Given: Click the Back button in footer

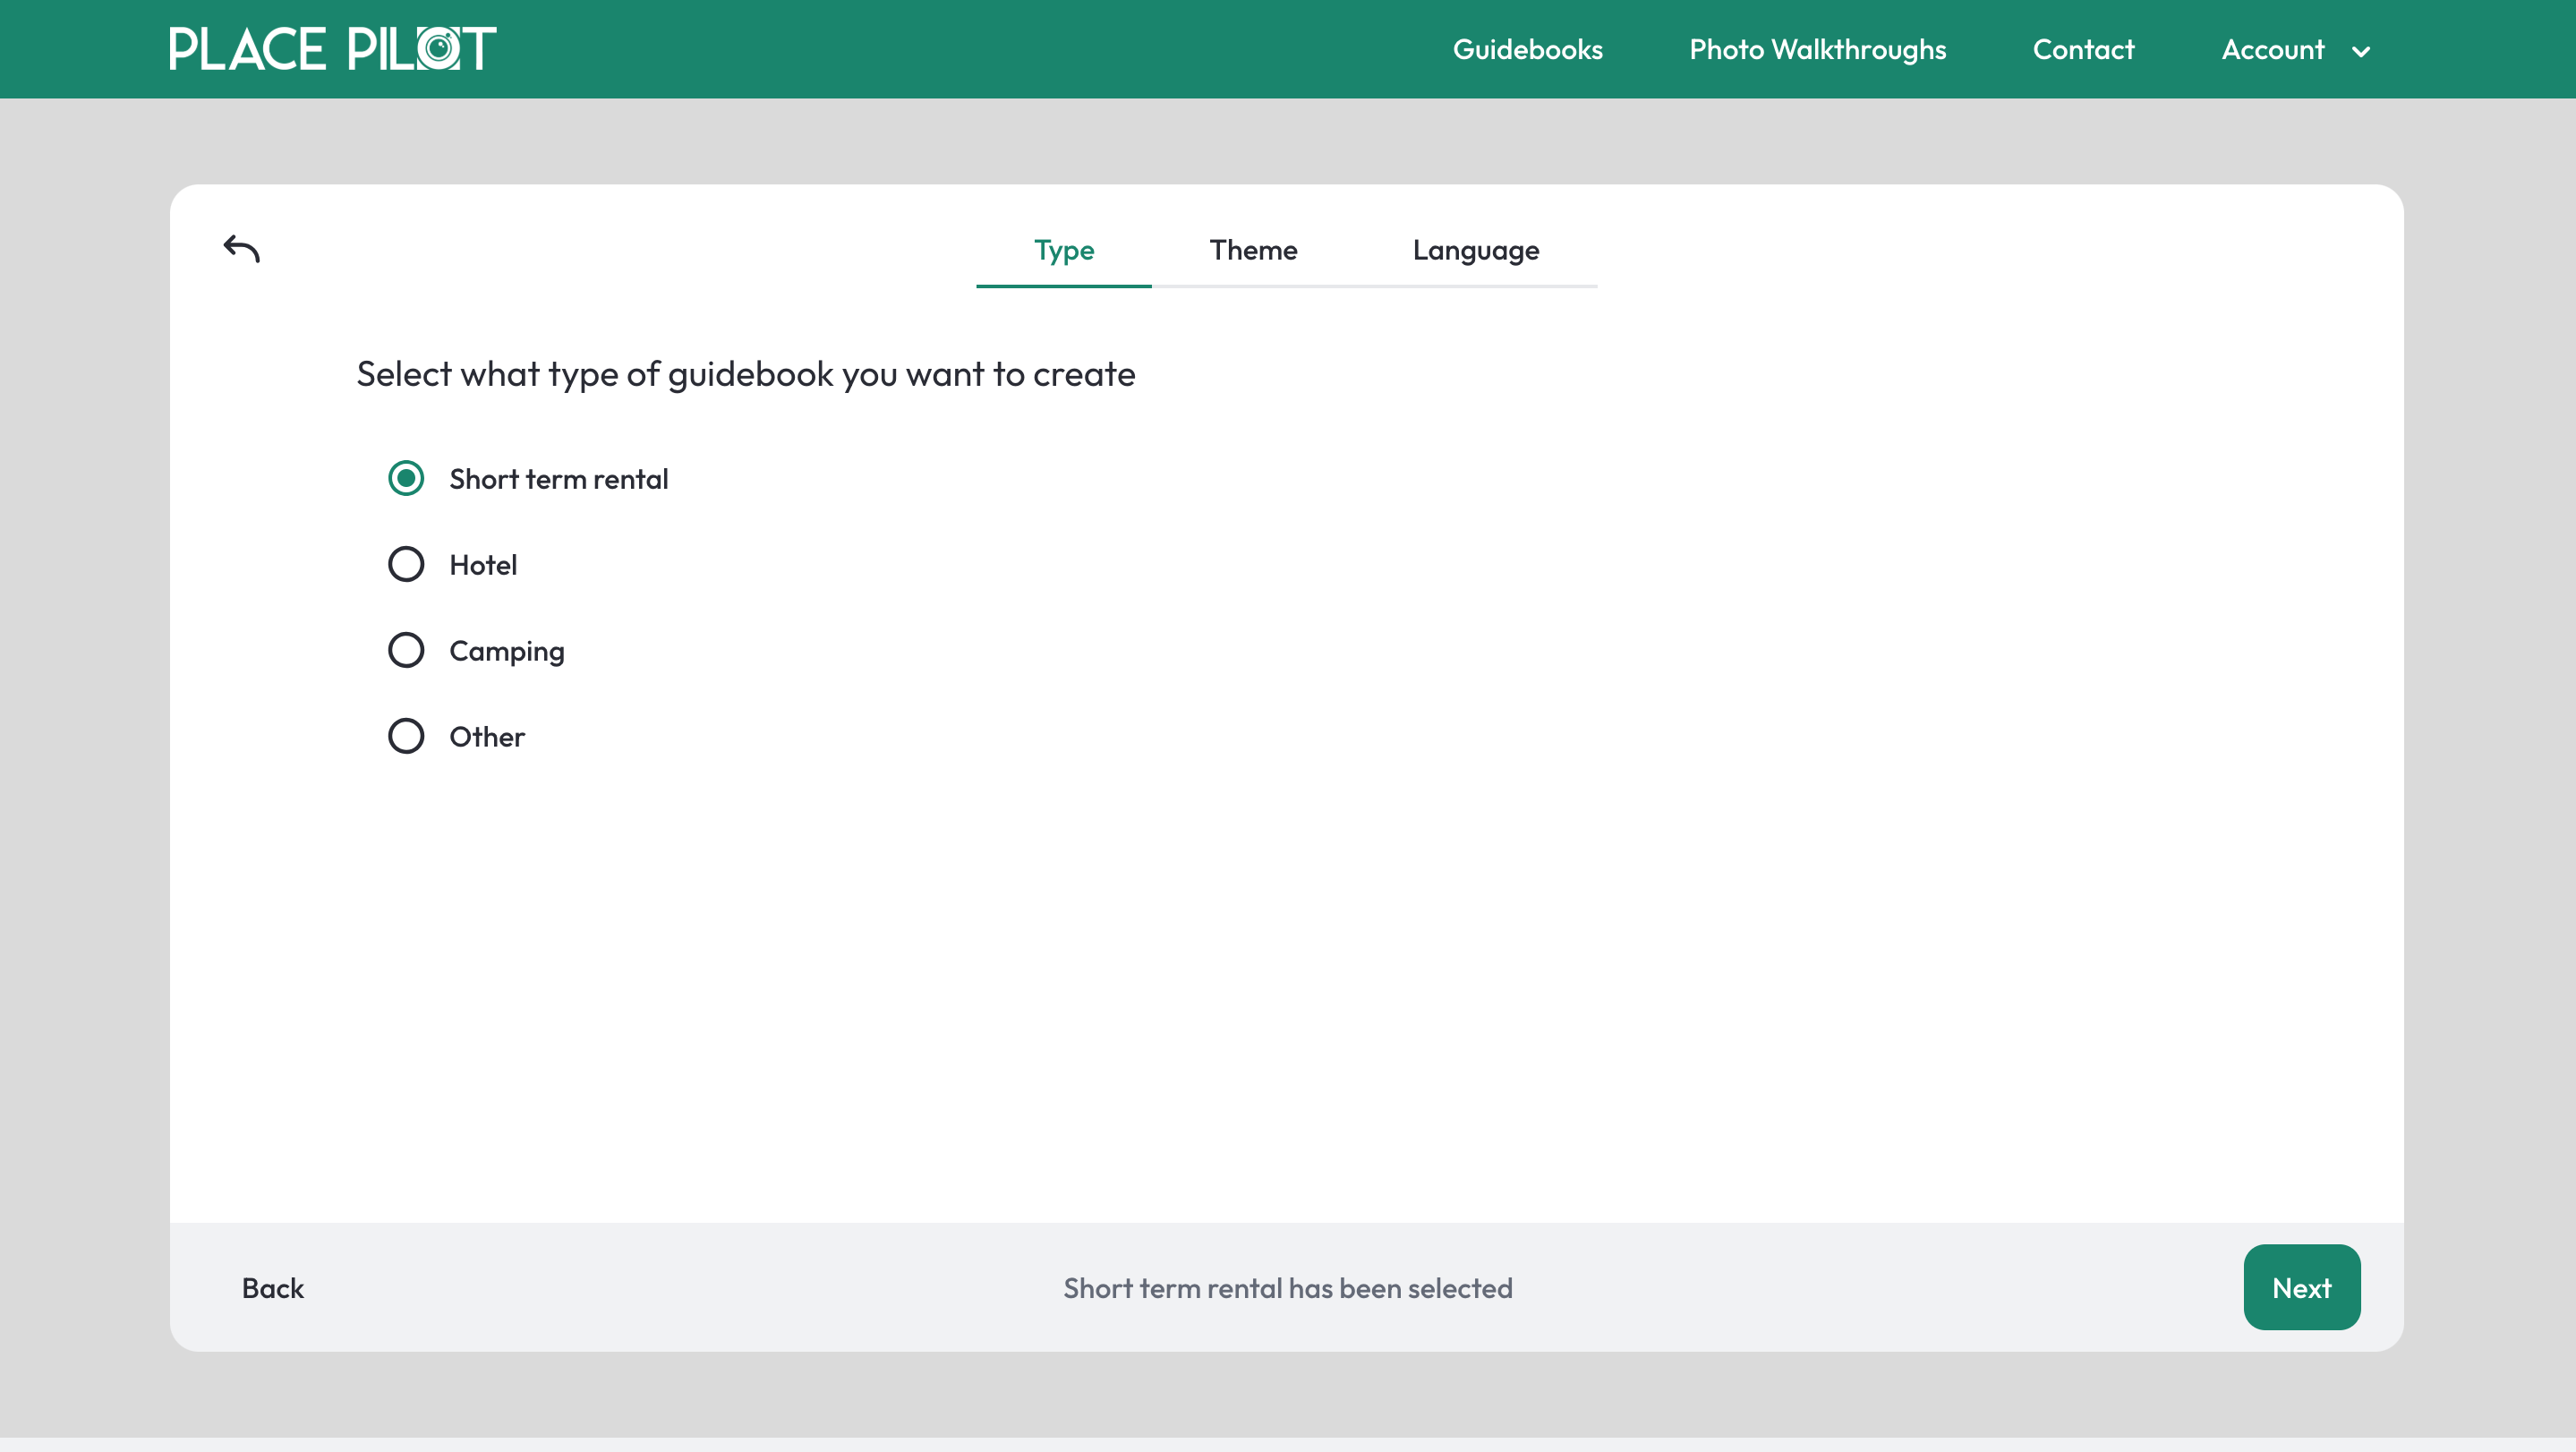Looking at the screenshot, I should pos(272,1288).
